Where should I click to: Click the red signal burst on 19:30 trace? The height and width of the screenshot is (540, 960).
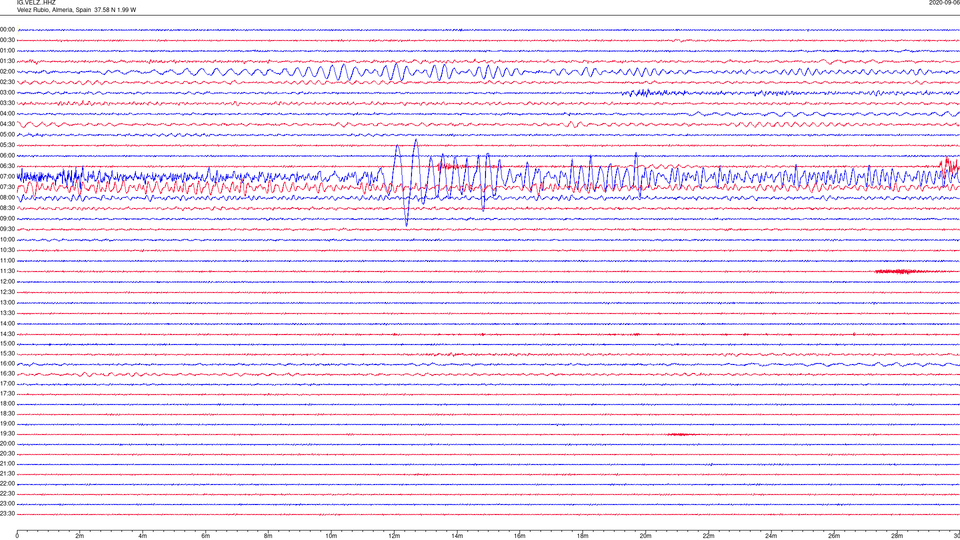pos(681,434)
